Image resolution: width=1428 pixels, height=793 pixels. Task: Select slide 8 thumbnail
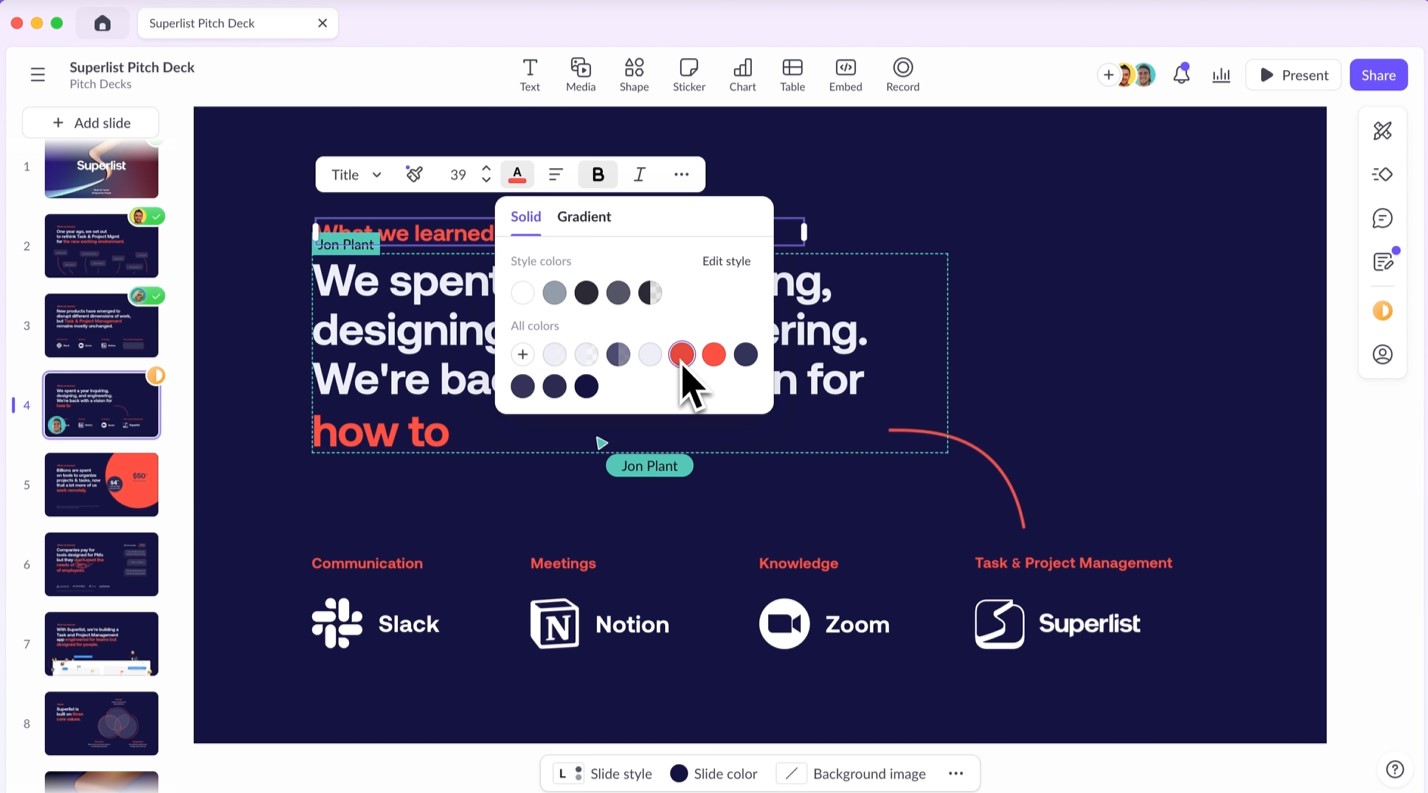tap(101, 723)
